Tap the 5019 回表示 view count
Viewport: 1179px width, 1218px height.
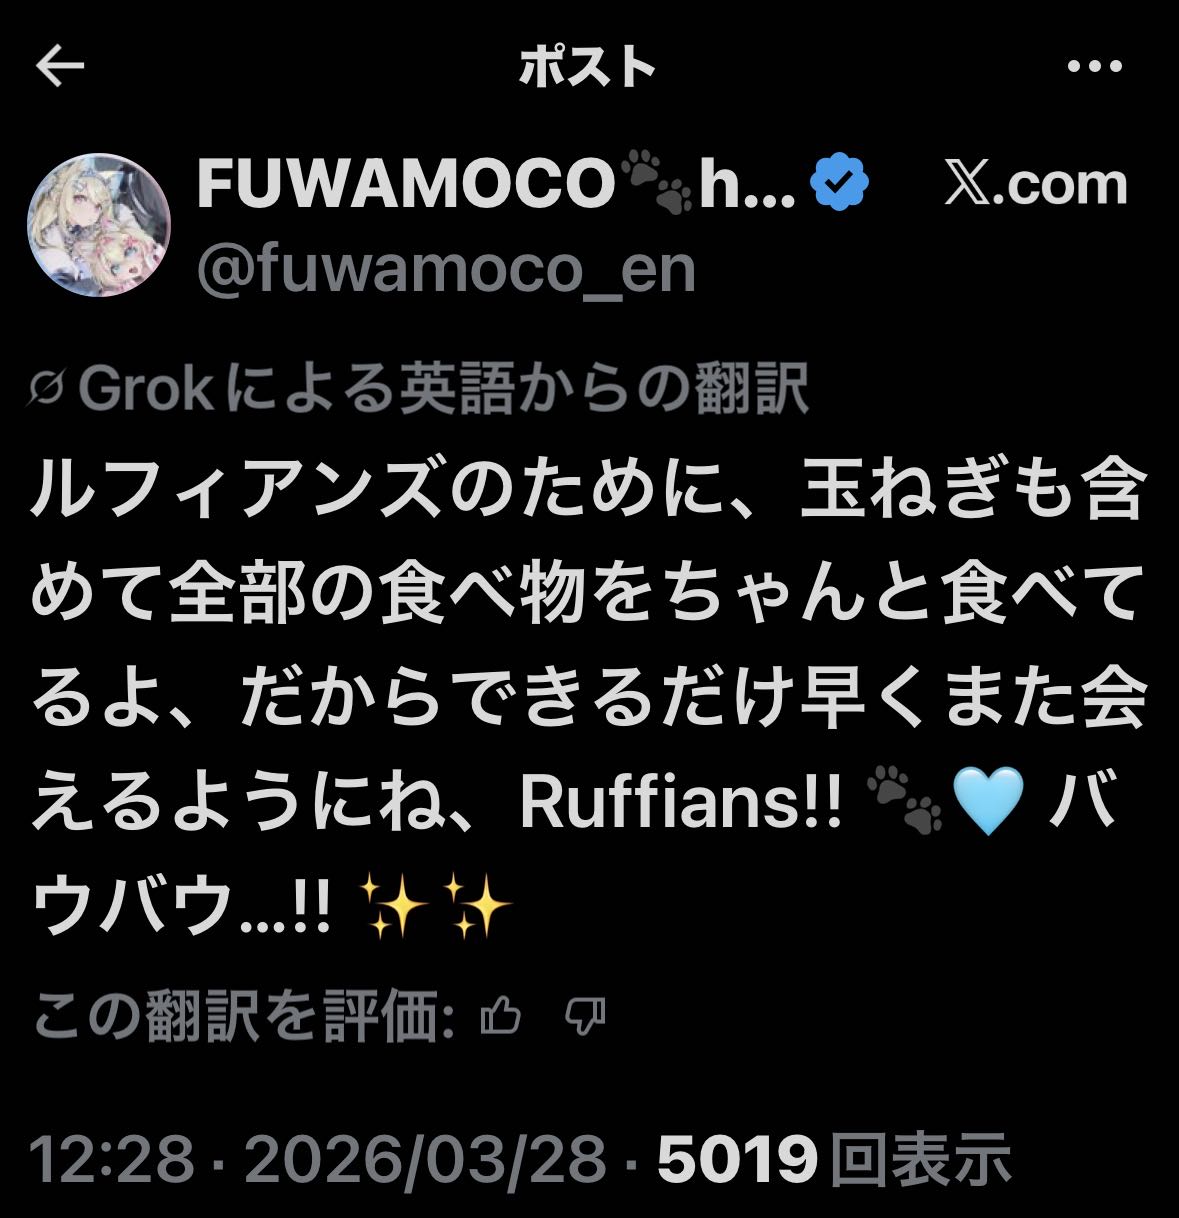tap(835, 1159)
